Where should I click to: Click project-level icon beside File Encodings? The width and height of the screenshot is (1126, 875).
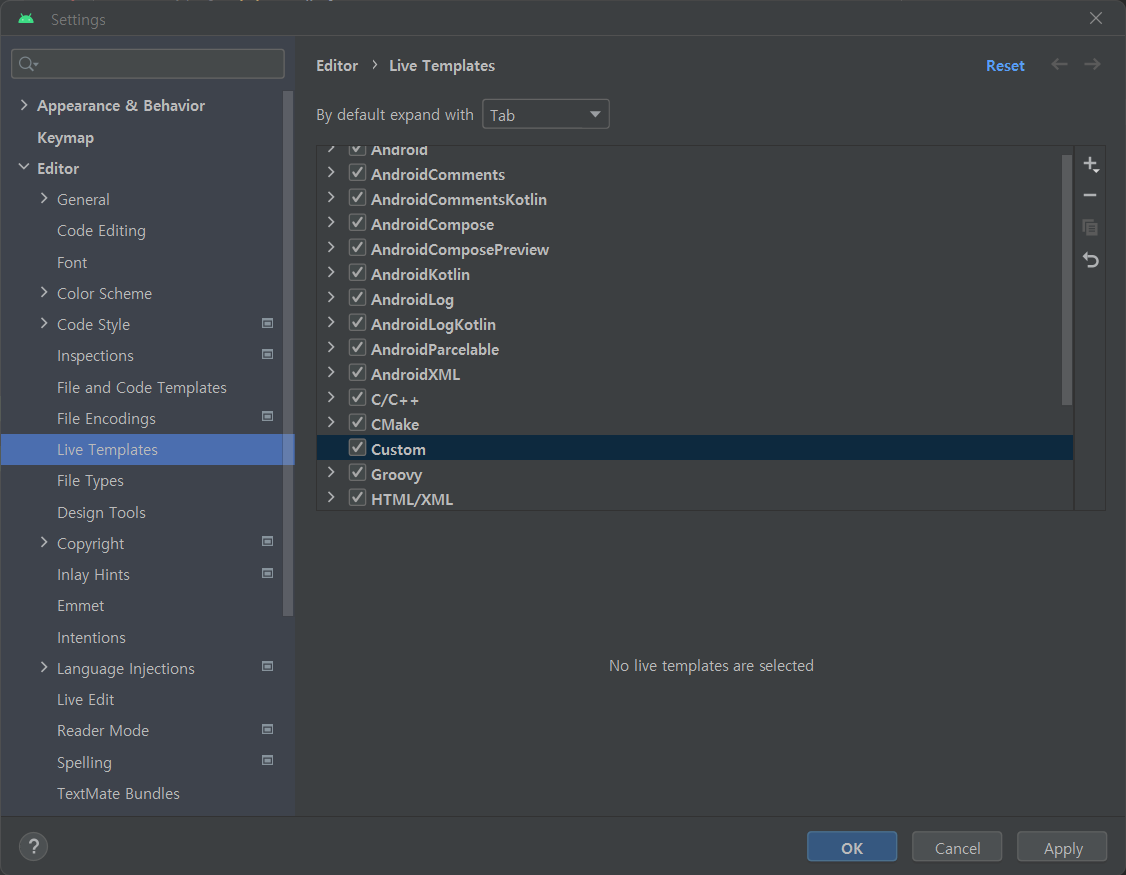[x=267, y=417]
